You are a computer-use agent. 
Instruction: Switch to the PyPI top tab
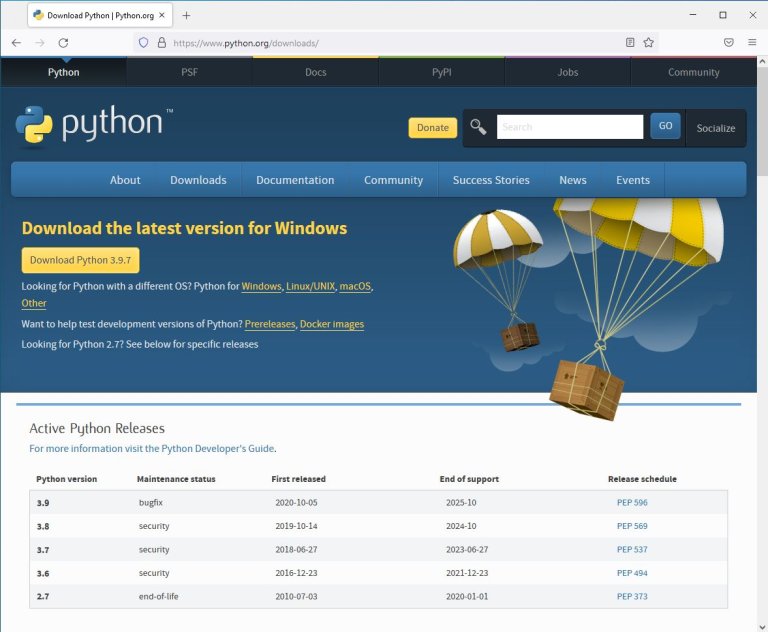point(442,72)
